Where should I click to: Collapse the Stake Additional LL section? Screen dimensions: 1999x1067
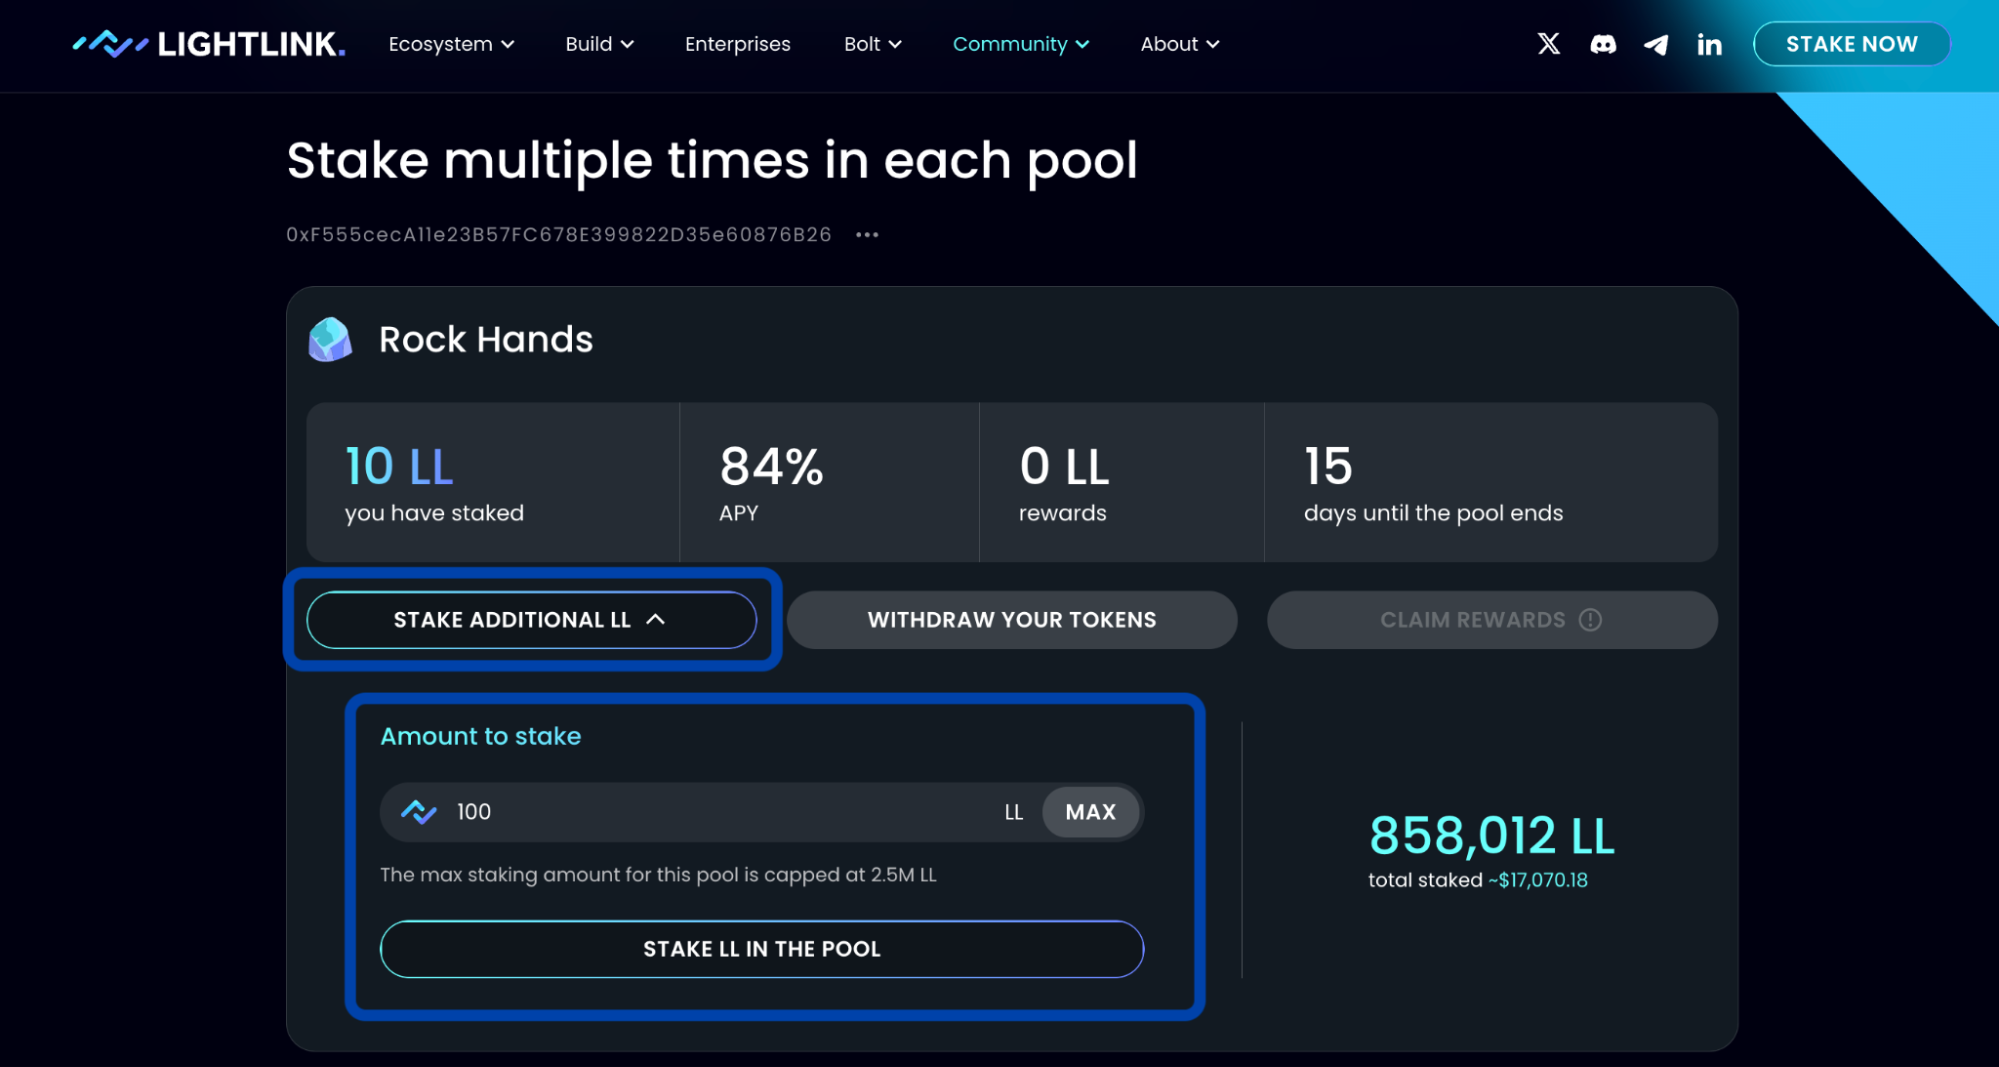pyautogui.click(x=531, y=620)
